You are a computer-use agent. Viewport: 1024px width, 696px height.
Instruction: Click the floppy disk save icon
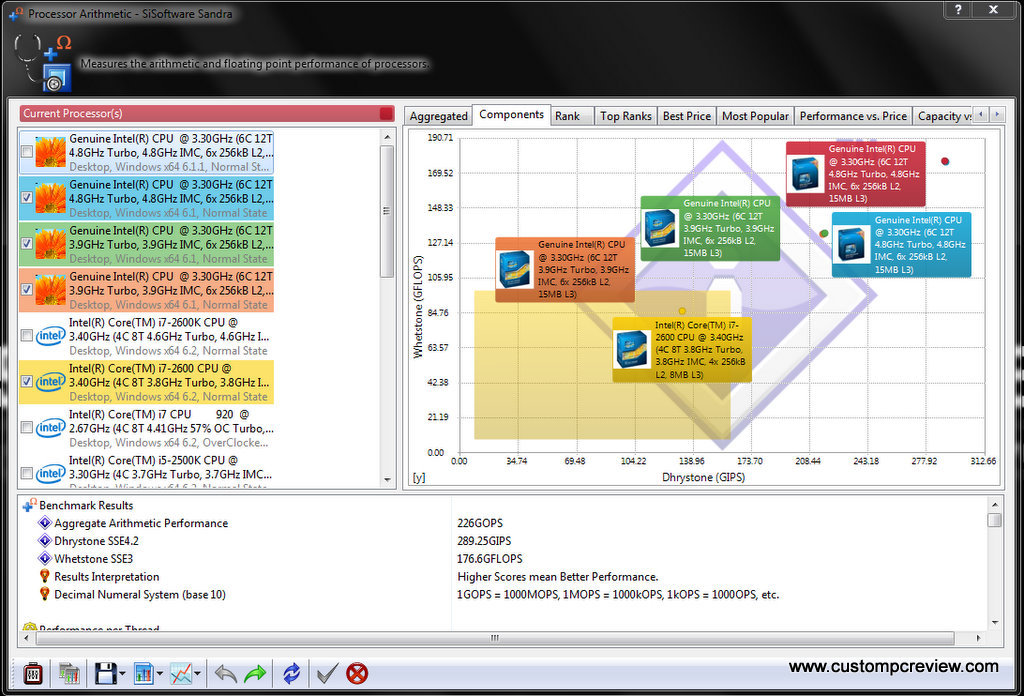point(105,673)
